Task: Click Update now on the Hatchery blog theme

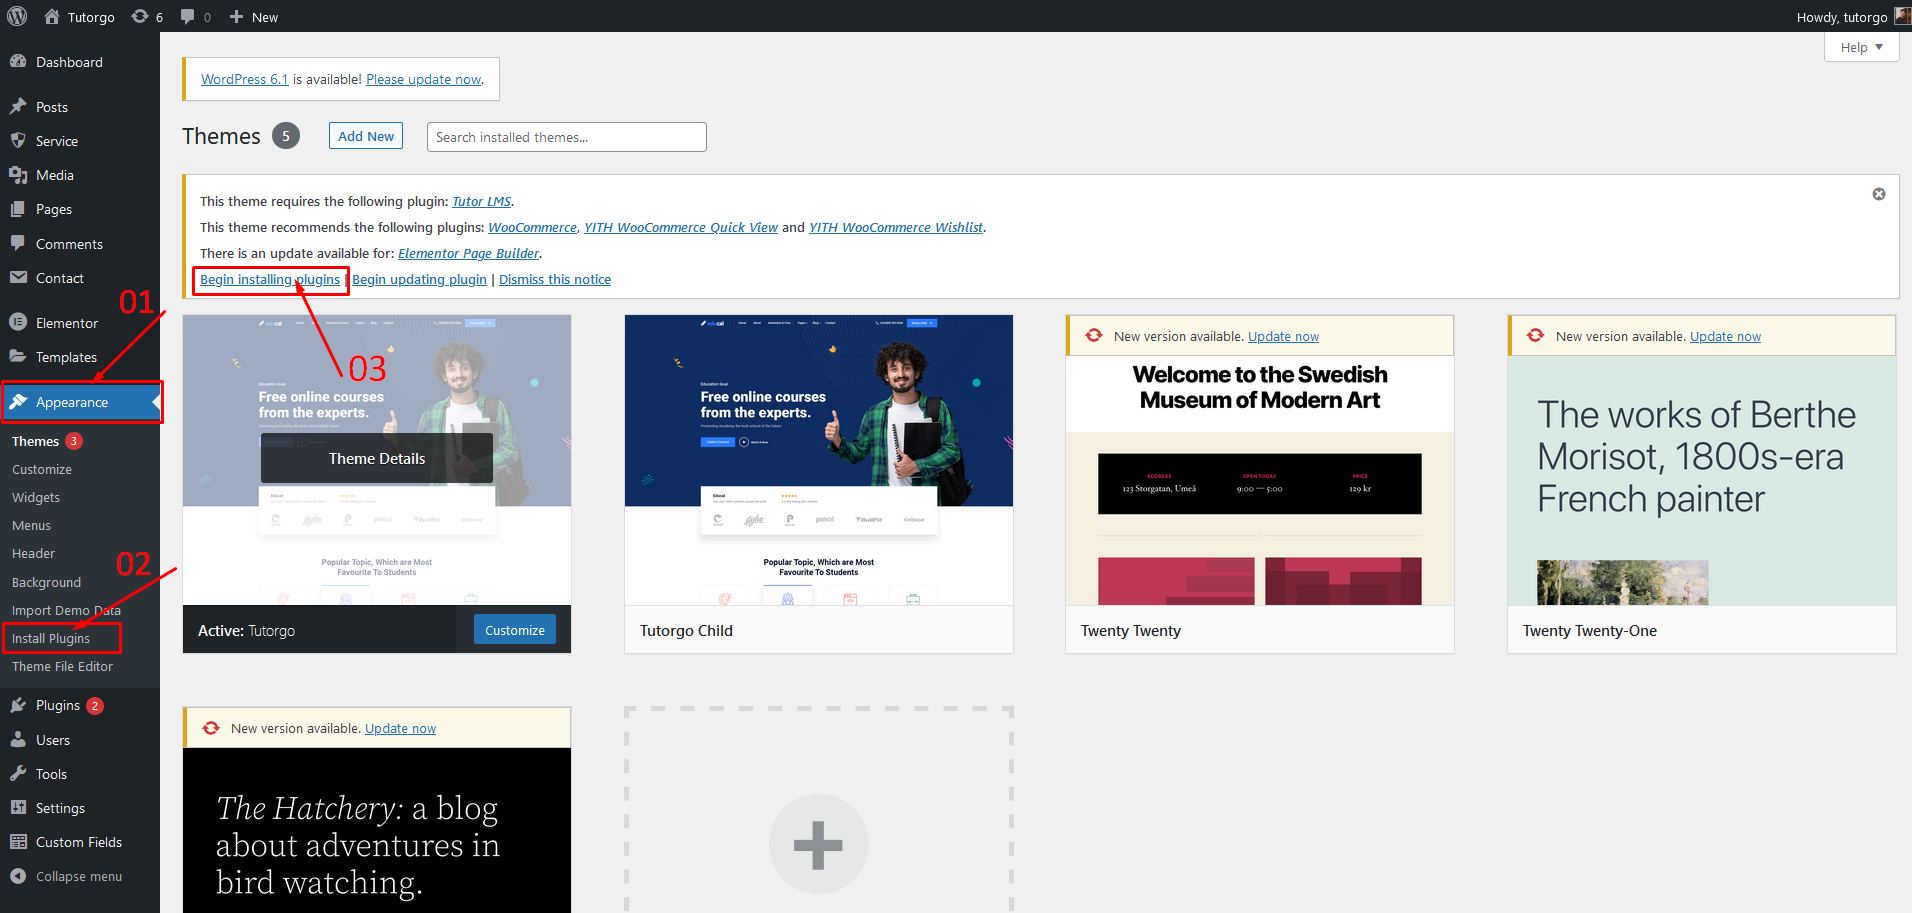Action: point(400,728)
